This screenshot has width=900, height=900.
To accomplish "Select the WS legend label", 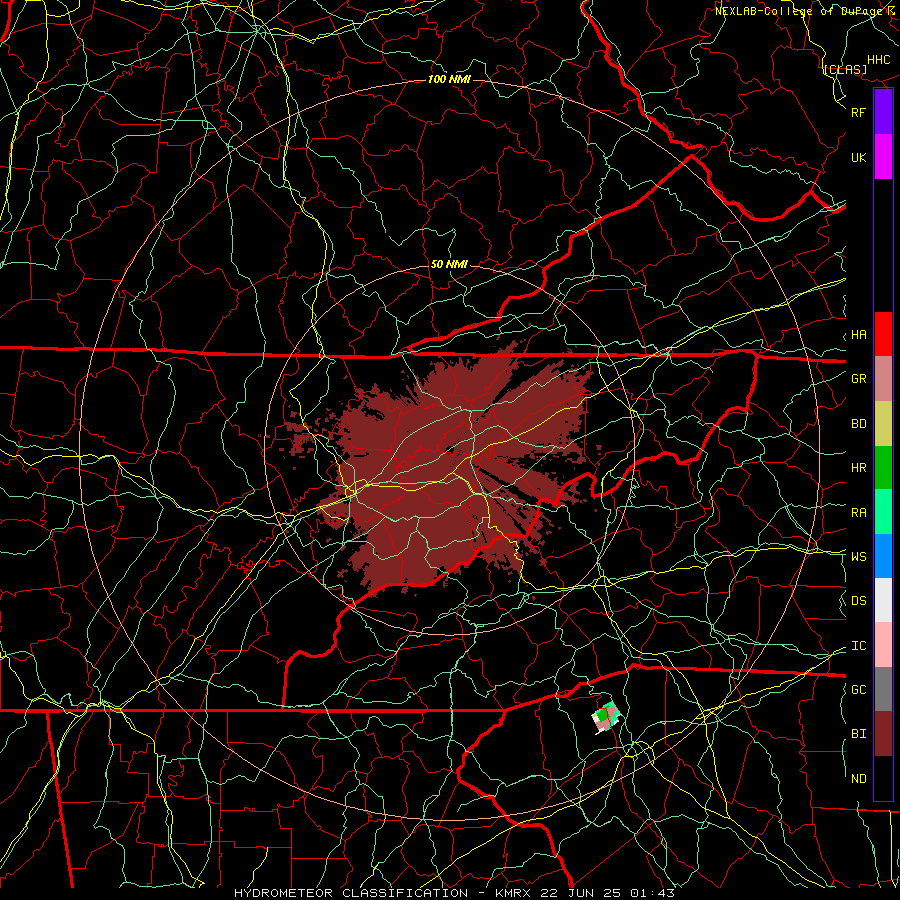I will point(858,557).
